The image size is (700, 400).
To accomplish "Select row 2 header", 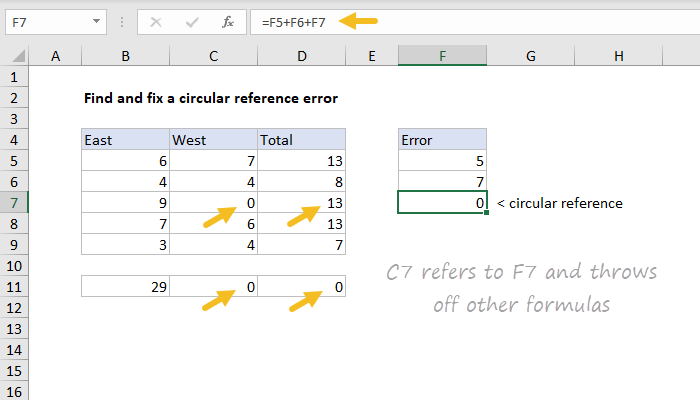I will [x=14, y=98].
